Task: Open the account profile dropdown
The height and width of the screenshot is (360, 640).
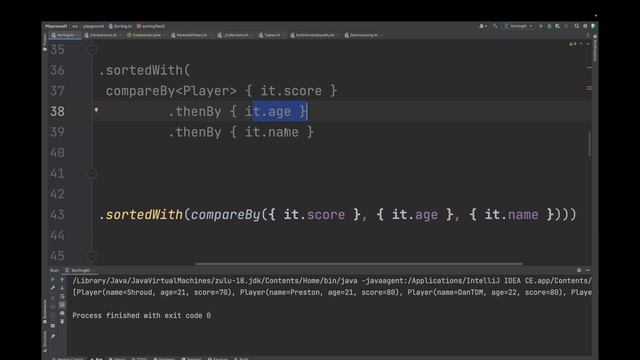Action: (483, 26)
